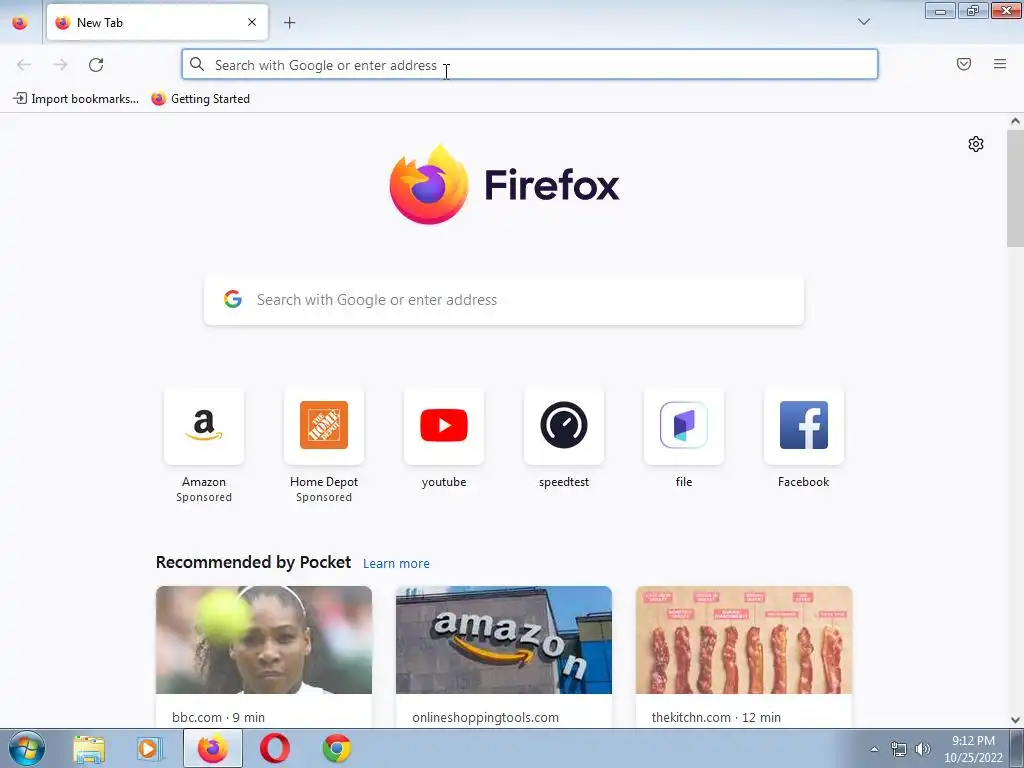The height and width of the screenshot is (768, 1024).
Task: Open the thekitchn.com bacon story thumbnail
Action: 744,640
